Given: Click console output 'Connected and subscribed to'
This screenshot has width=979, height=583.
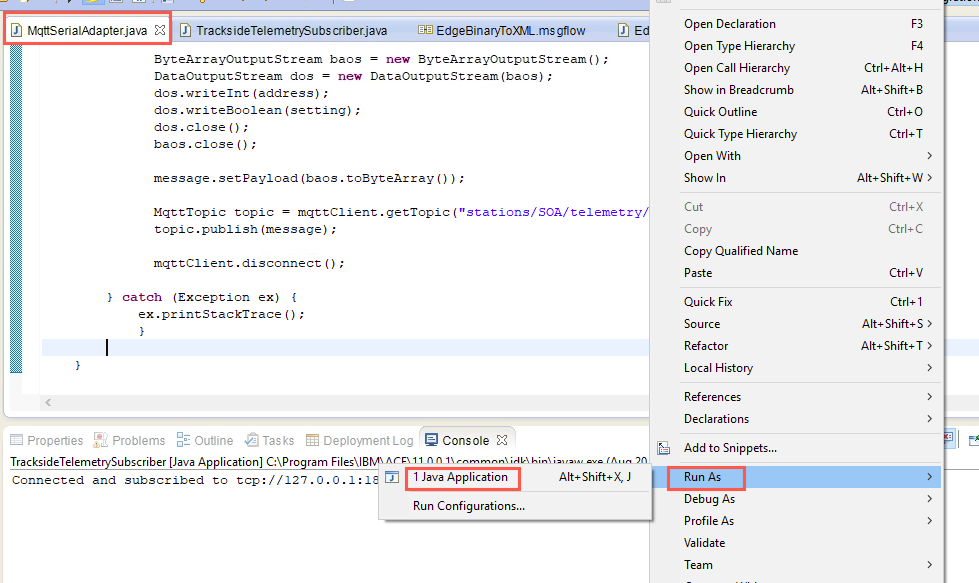Looking at the screenshot, I should coord(120,480).
